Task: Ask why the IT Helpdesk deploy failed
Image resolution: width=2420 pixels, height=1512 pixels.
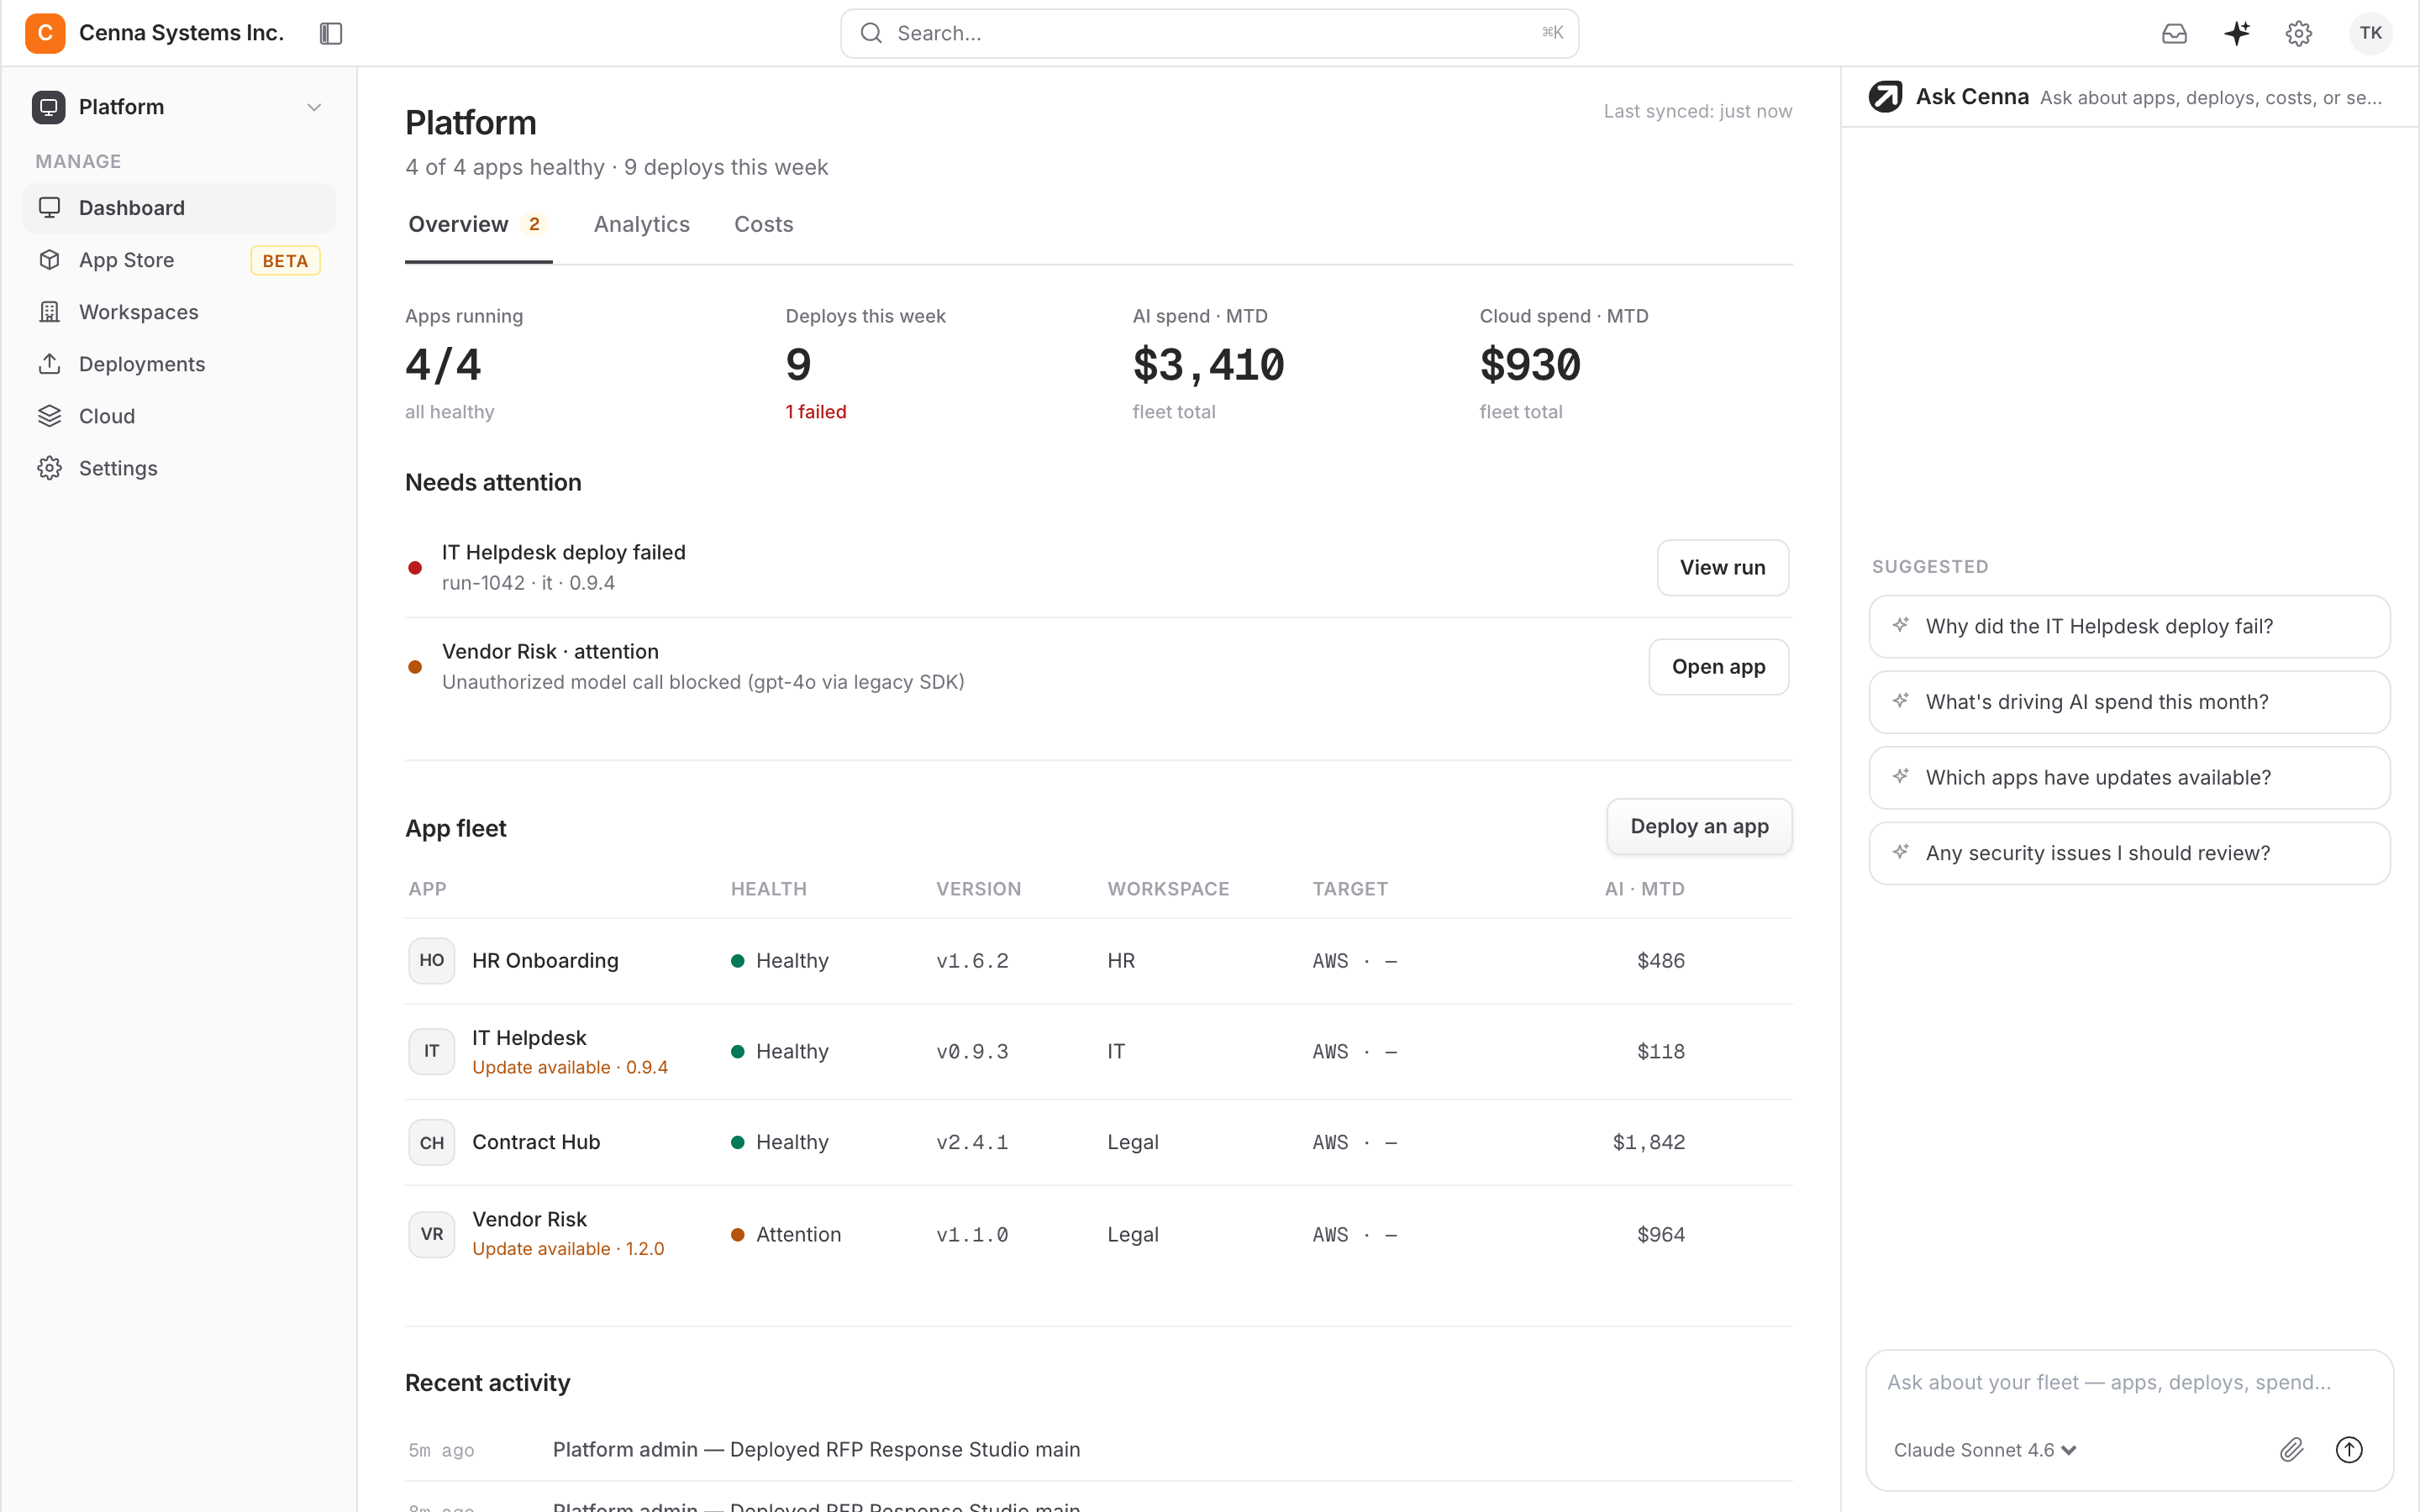Action: coord(2129,627)
